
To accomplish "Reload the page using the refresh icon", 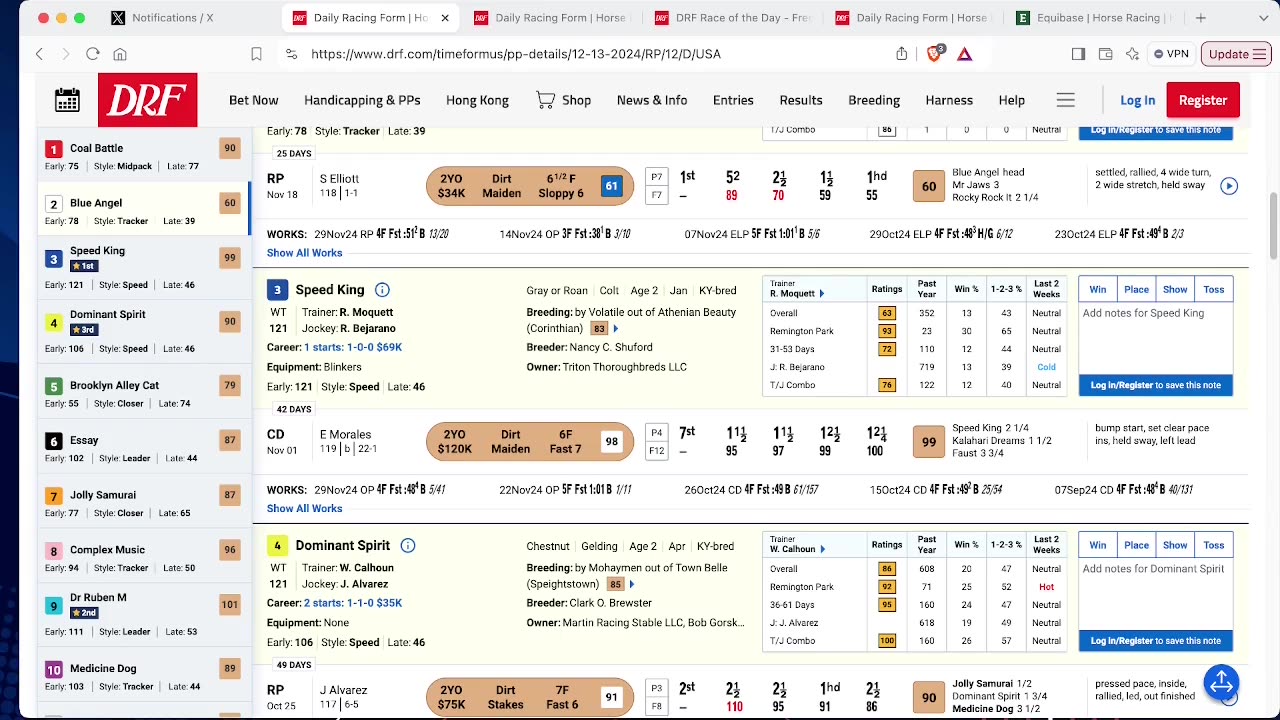I will (x=93, y=54).
